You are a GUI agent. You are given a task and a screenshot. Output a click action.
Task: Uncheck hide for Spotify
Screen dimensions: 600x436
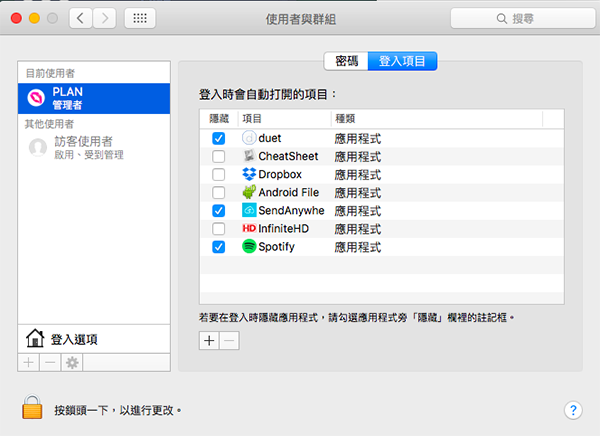pos(218,247)
